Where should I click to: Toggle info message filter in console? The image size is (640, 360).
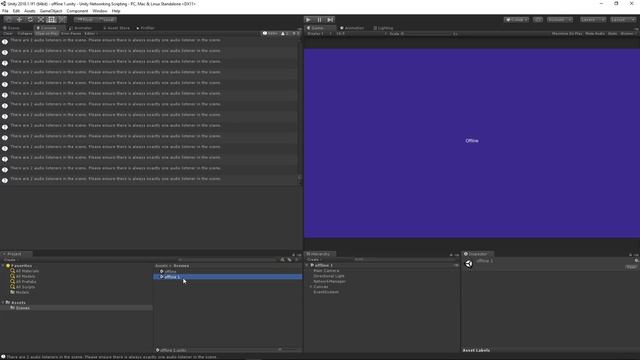pos(270,33)
